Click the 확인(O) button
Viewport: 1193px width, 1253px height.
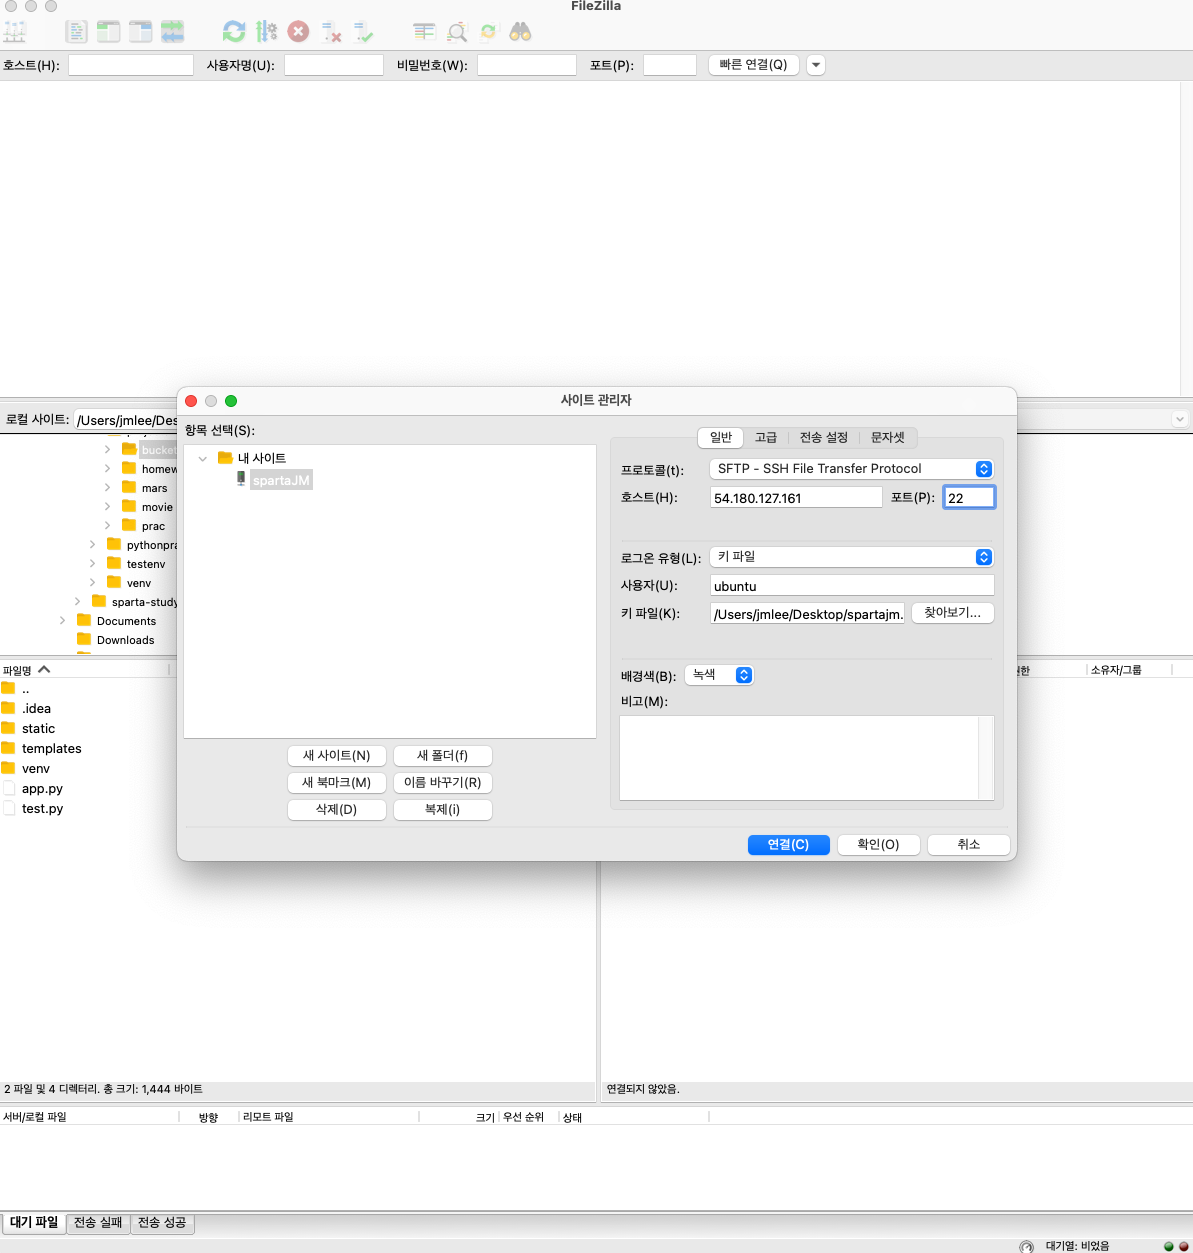[x=878, y=844]
